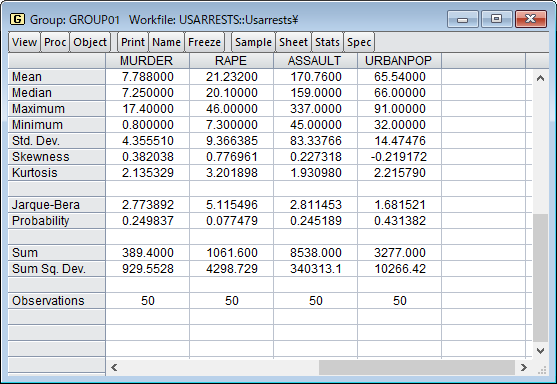Click MURDER probability value 0.249837
Viewport: 557px width, 384px height.
(148, 221)
